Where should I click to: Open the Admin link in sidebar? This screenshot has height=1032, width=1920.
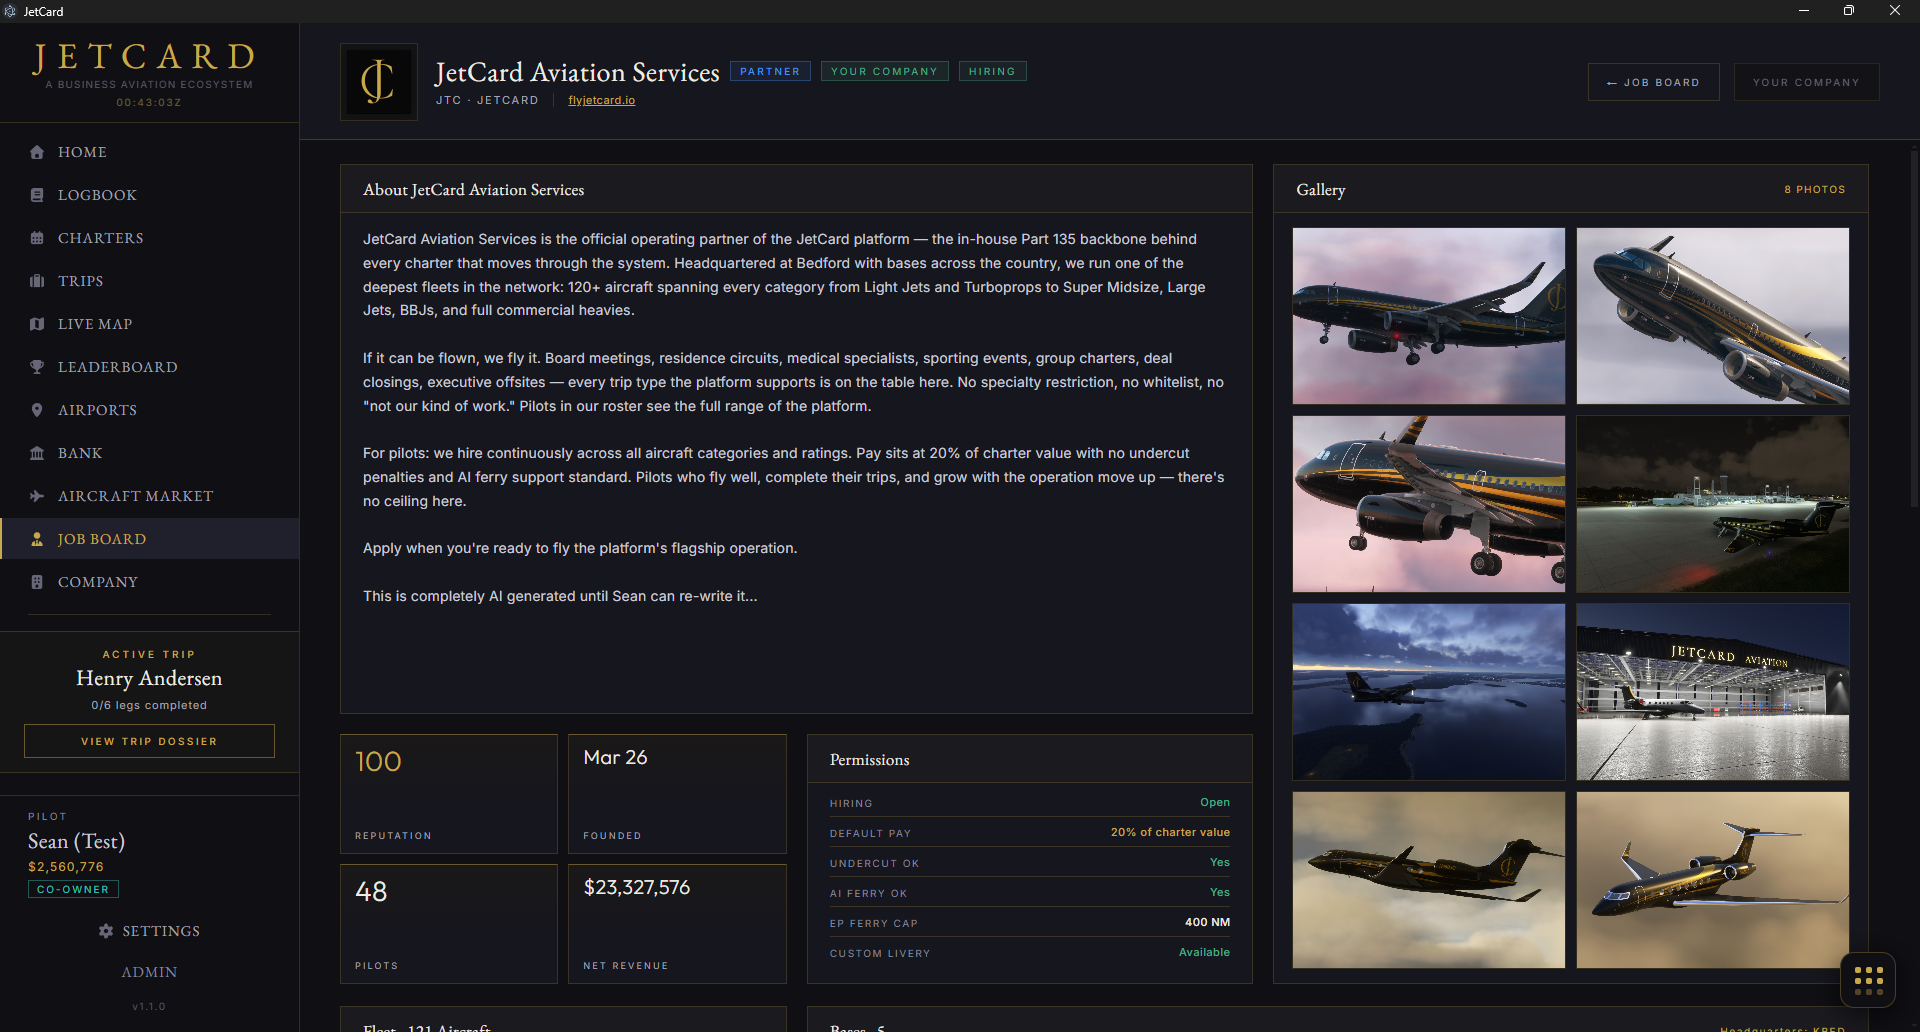click(149, 972)
